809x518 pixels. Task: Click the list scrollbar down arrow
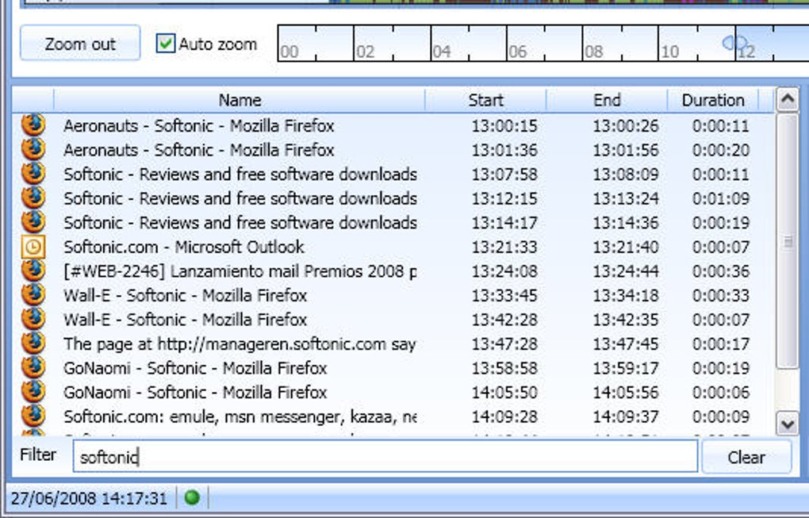tap(787, 424)
